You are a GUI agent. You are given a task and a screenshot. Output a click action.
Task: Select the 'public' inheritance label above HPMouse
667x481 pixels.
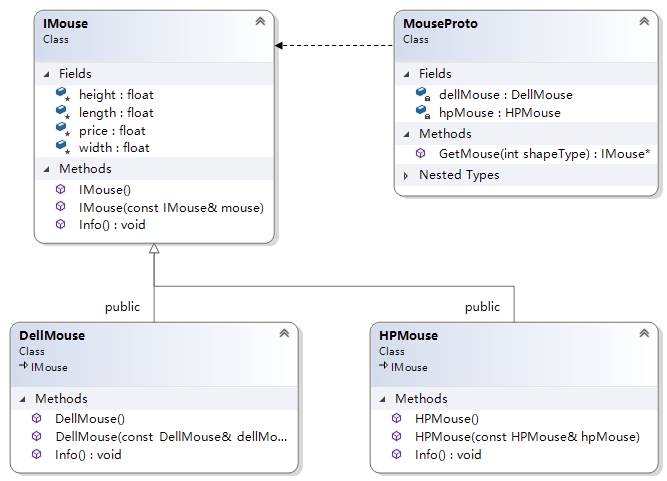[x=482, y=307]
